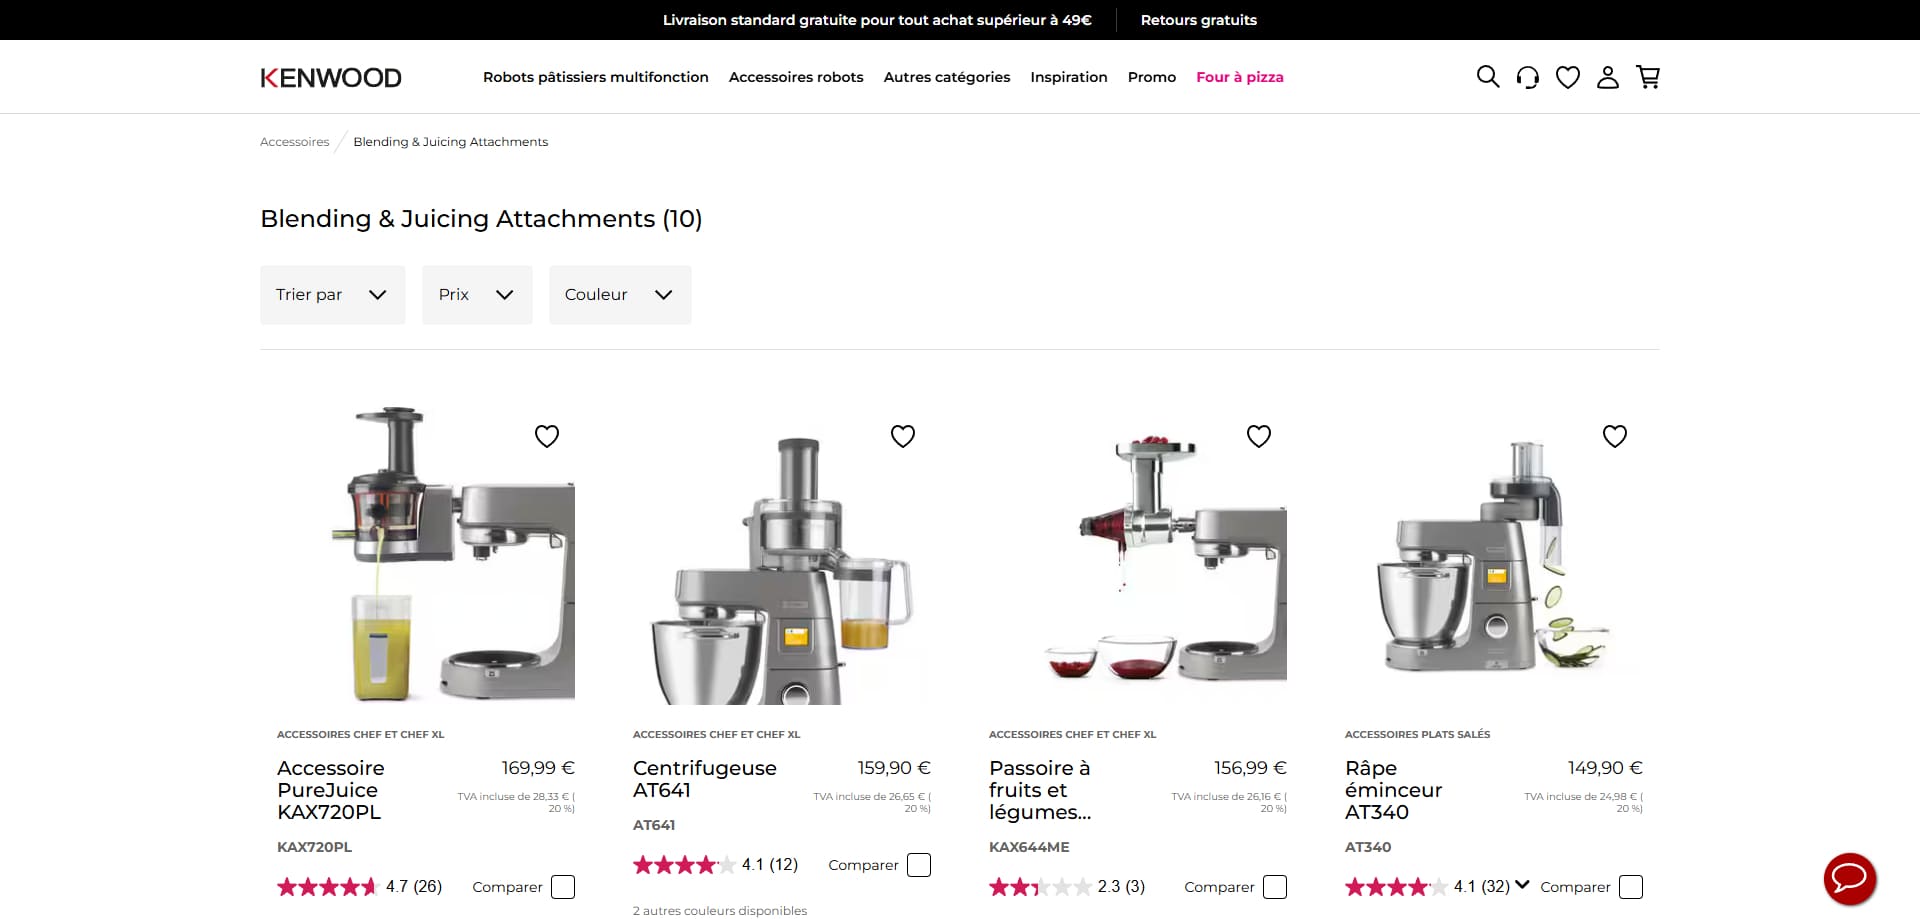Tick Comparer checkbox for Centrifugeuse AT641

pyautogui.click(x=919, y=865)
